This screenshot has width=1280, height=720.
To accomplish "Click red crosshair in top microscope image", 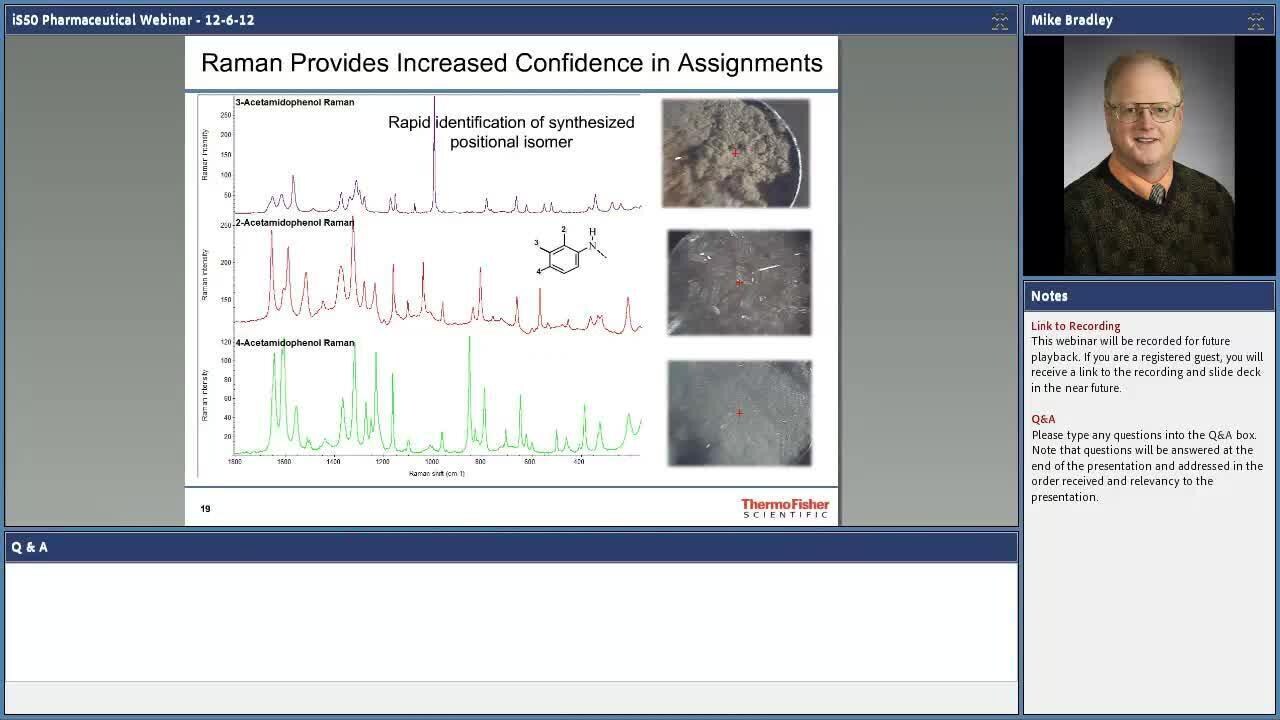I will (x=736, y=153).
